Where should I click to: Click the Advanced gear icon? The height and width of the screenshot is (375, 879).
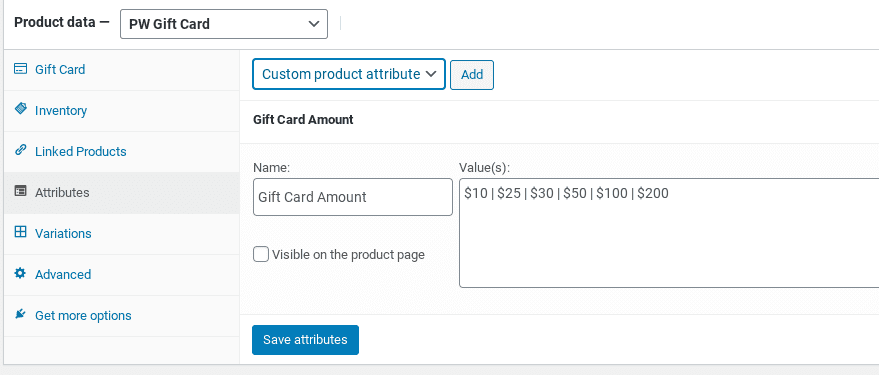20,274
